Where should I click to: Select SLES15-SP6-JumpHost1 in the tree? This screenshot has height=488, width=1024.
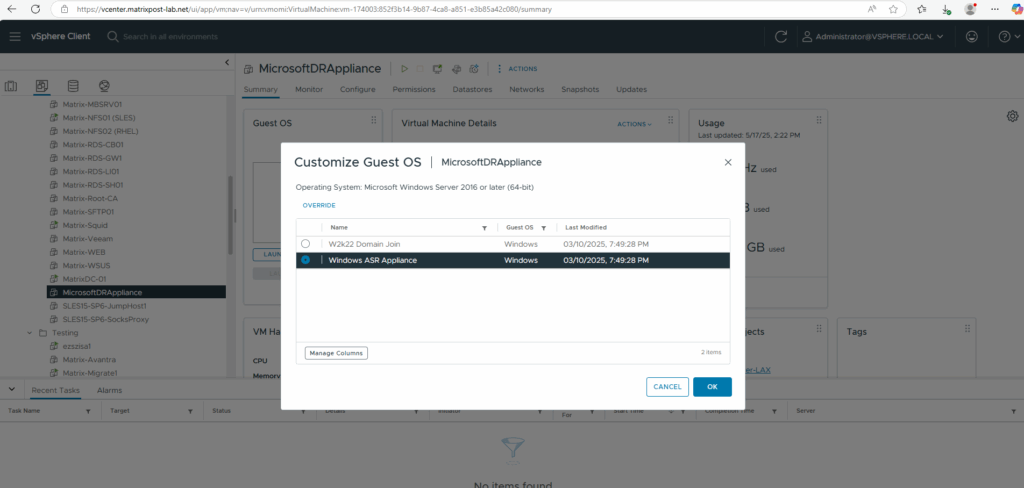(104, 306)
